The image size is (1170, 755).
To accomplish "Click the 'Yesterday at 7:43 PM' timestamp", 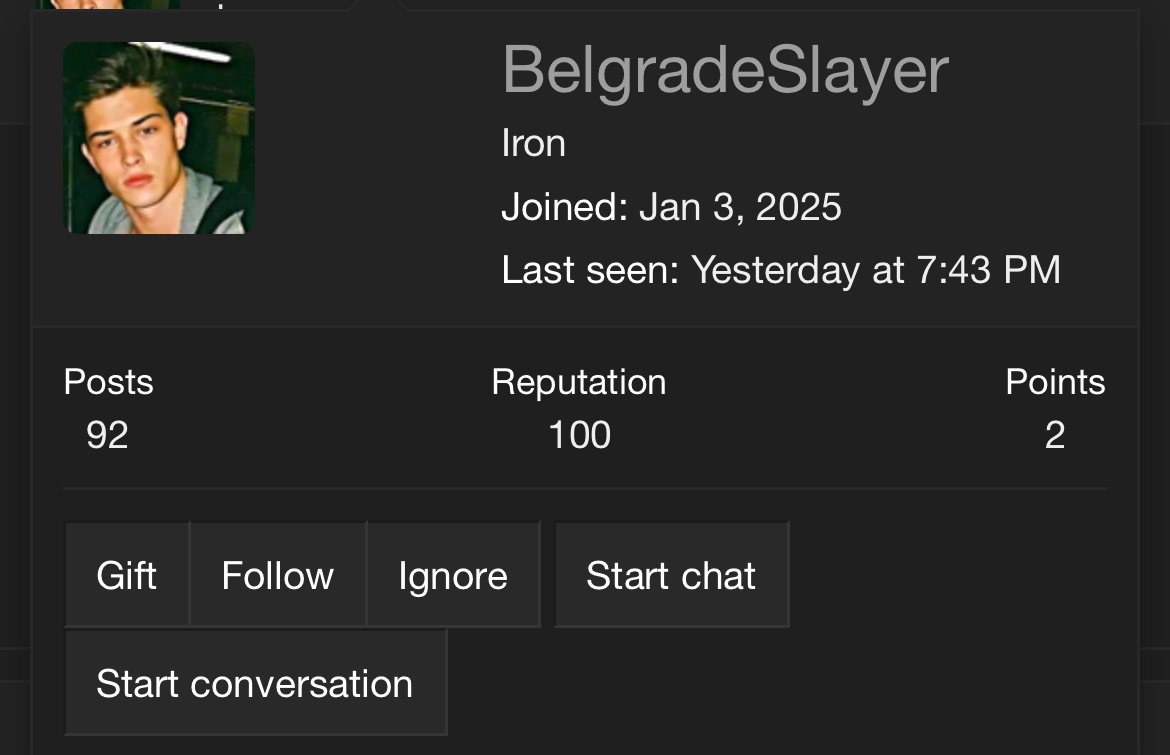I will coord(876,270).
